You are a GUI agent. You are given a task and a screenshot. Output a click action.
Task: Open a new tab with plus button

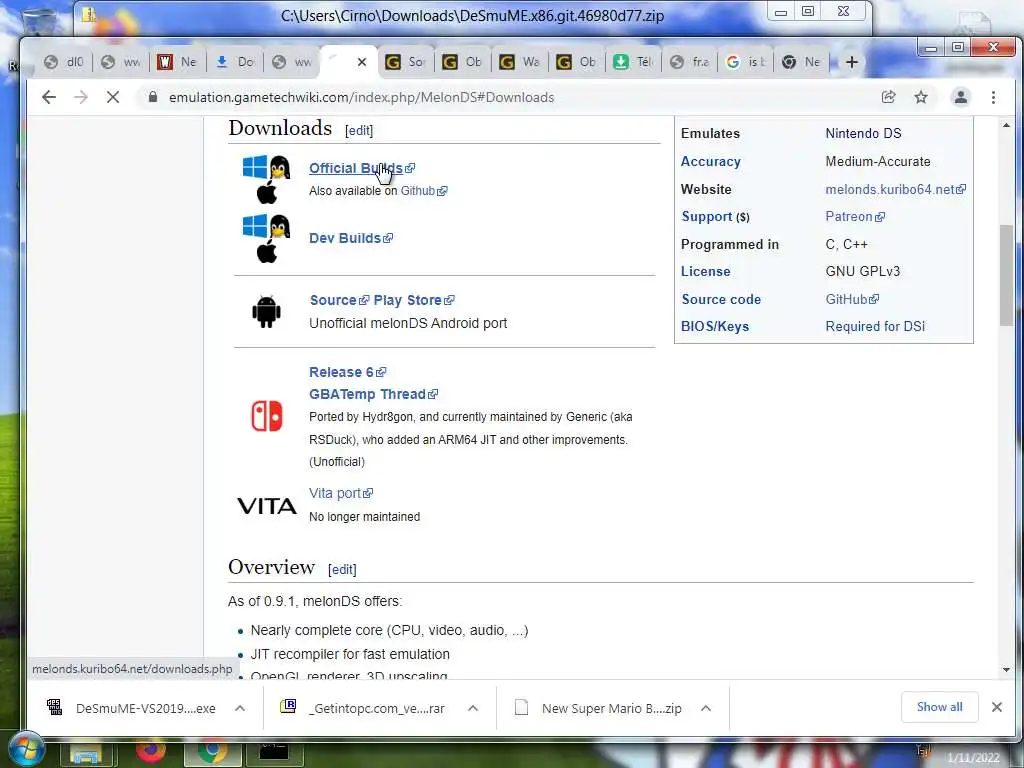coord(852,62)
